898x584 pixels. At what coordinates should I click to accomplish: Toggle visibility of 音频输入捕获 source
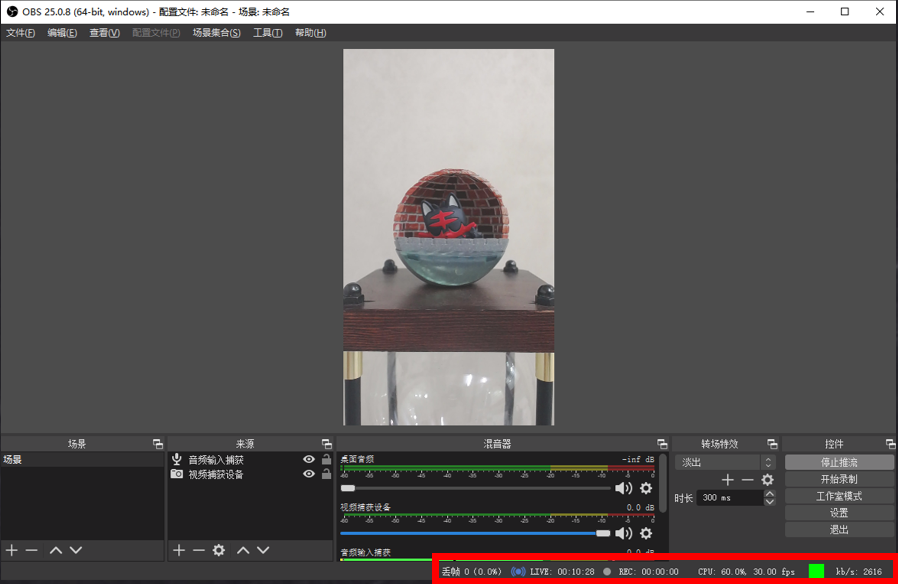click(x=309, y=459)
